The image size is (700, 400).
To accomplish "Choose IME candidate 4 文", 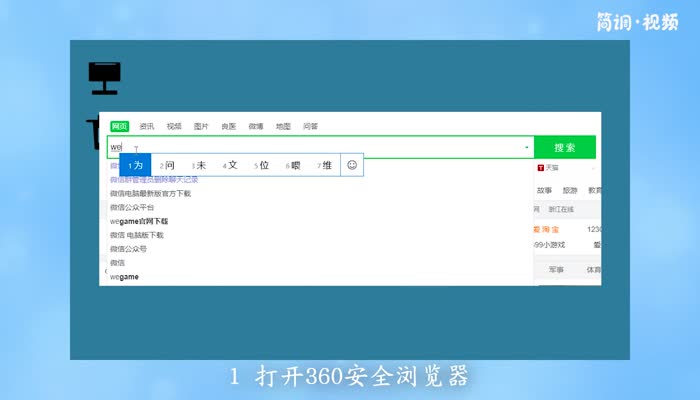I will [229, 165].
